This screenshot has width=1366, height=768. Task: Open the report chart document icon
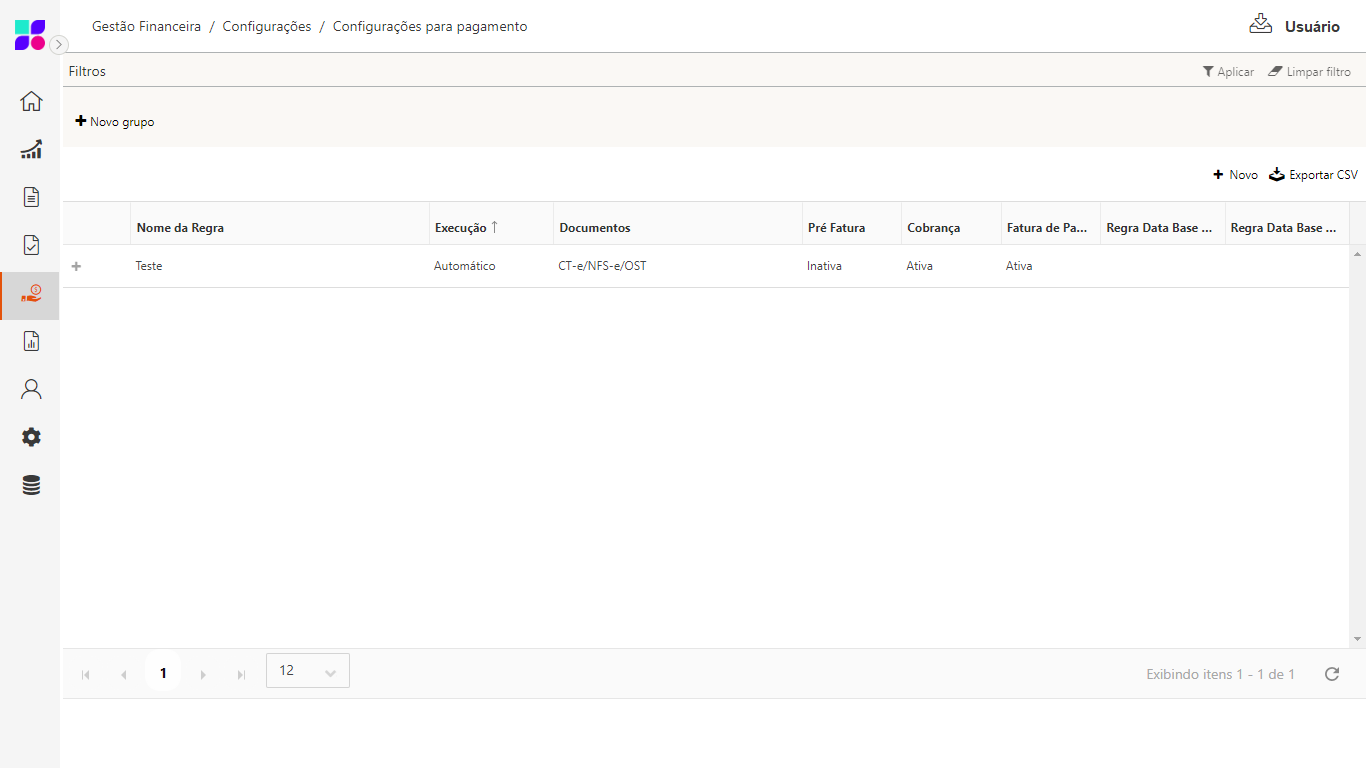[31, 342]
